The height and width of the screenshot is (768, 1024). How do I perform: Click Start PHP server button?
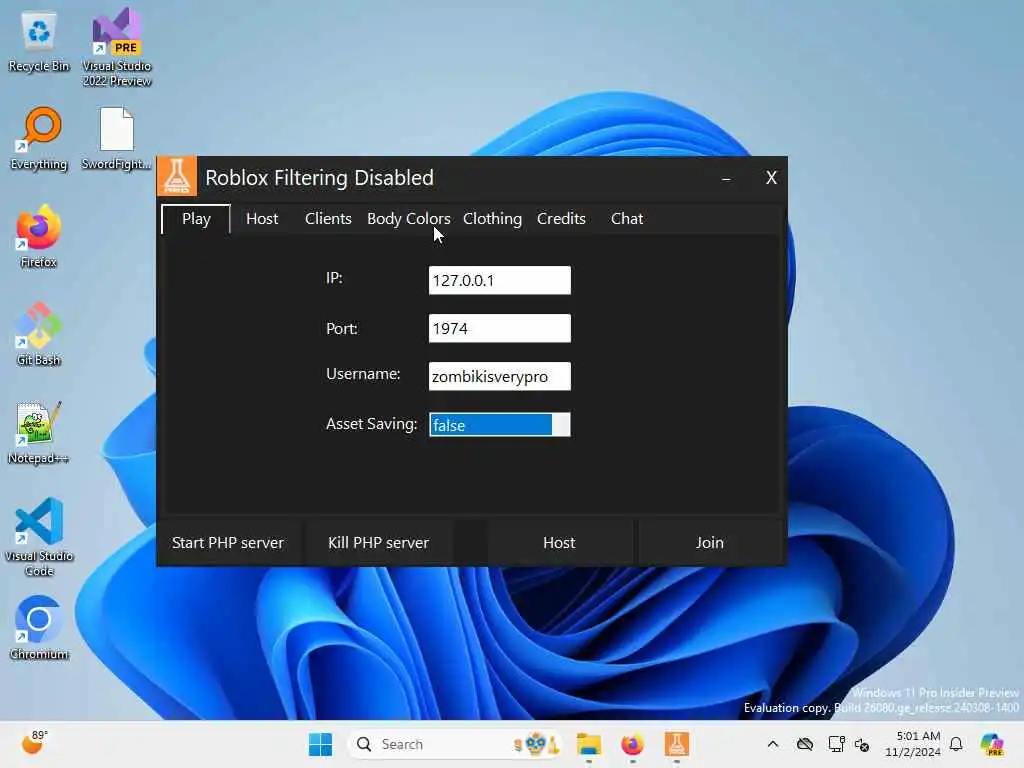tap(228, 543)
